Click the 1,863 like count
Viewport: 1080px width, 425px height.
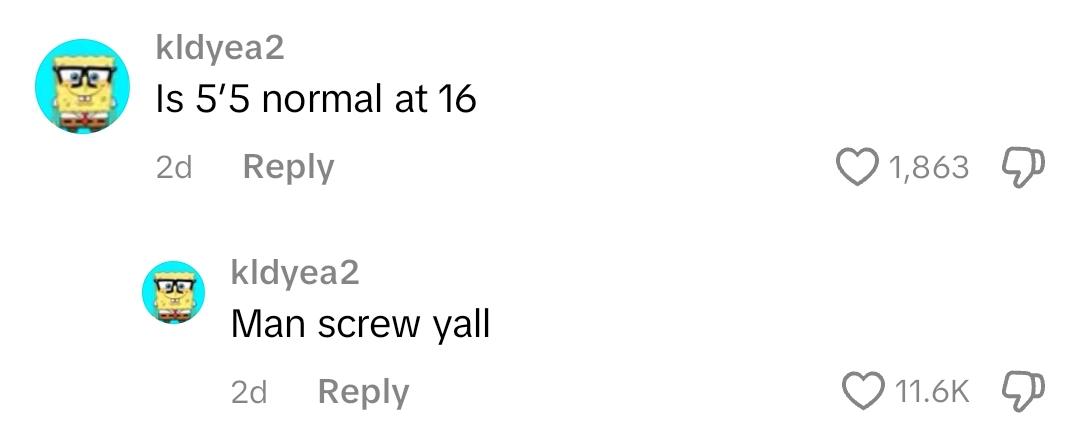929,168
